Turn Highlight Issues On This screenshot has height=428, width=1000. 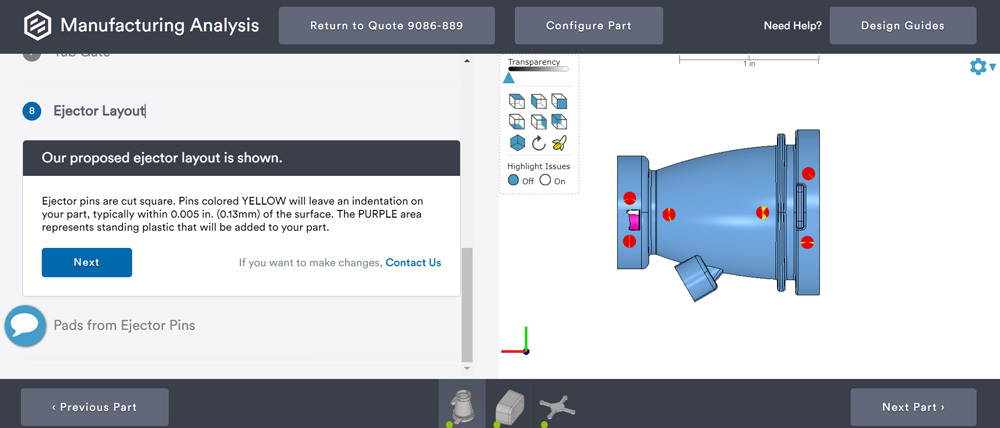point(545,181)
